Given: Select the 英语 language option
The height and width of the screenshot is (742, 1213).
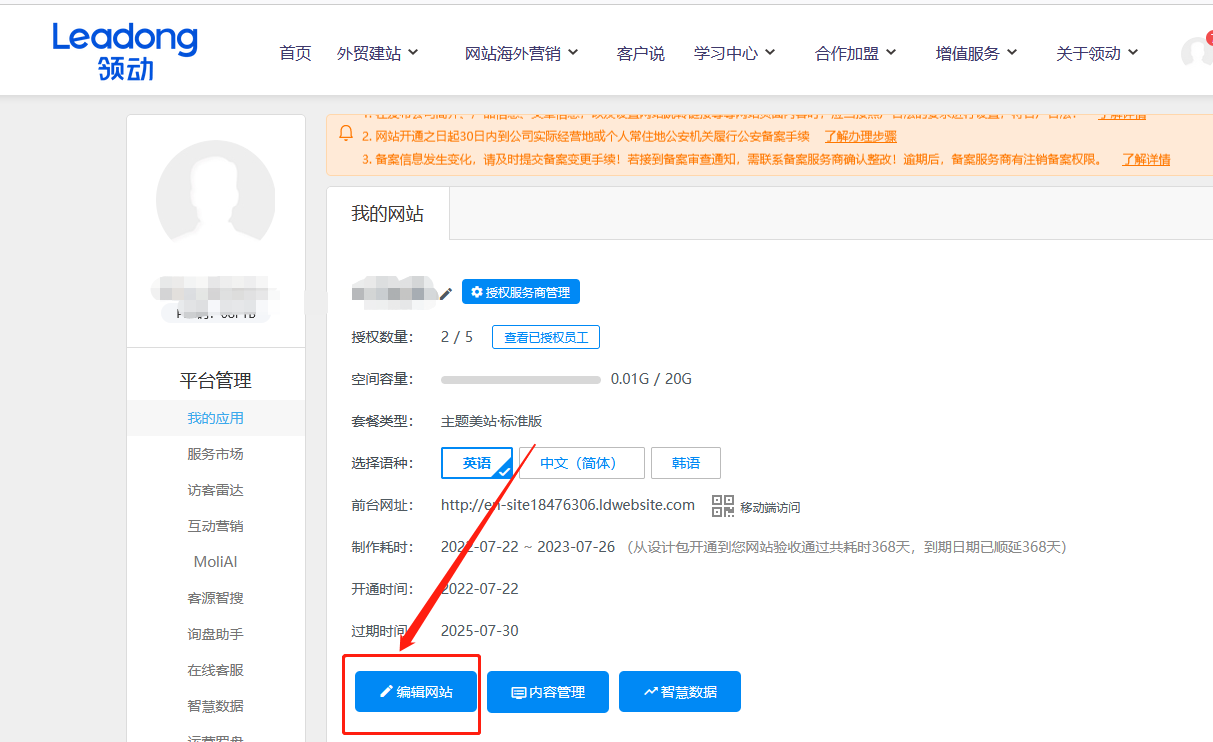Looking at the screenshot, I should pyautogui.click(x=477, y=463).
